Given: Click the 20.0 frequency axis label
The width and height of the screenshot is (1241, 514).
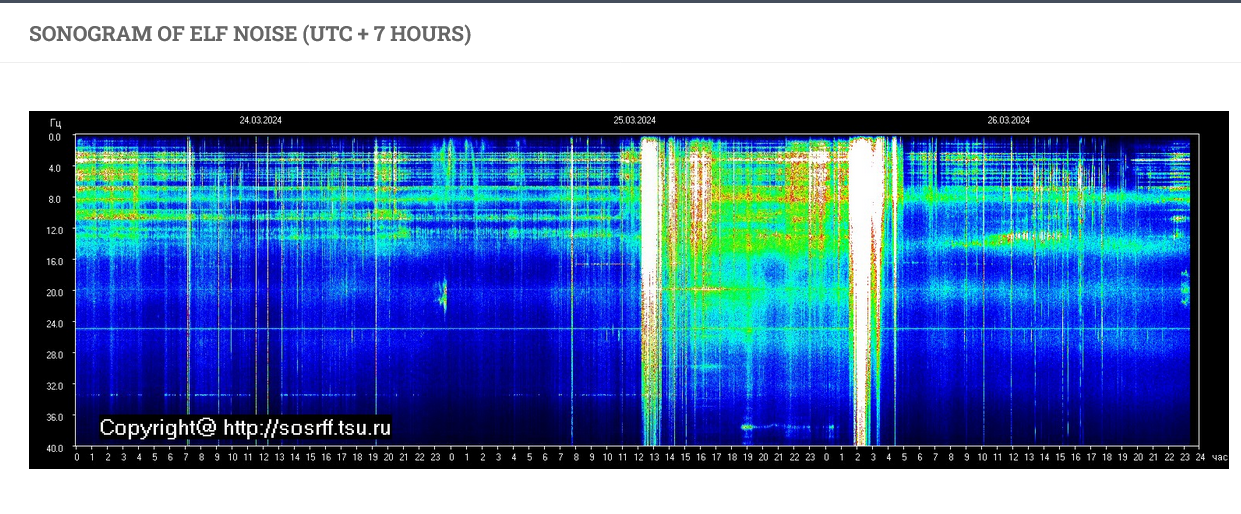Looking at the screenshot, I should click(x=53, y=292).
